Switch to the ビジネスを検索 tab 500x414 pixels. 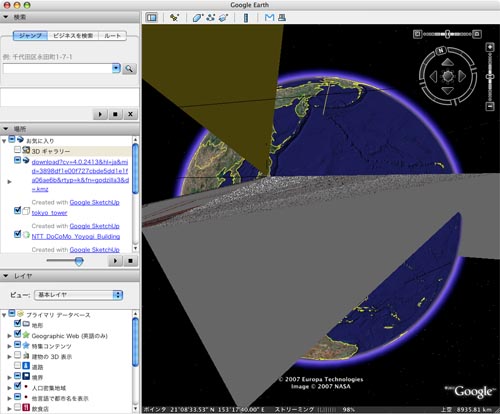coord(73,36)
